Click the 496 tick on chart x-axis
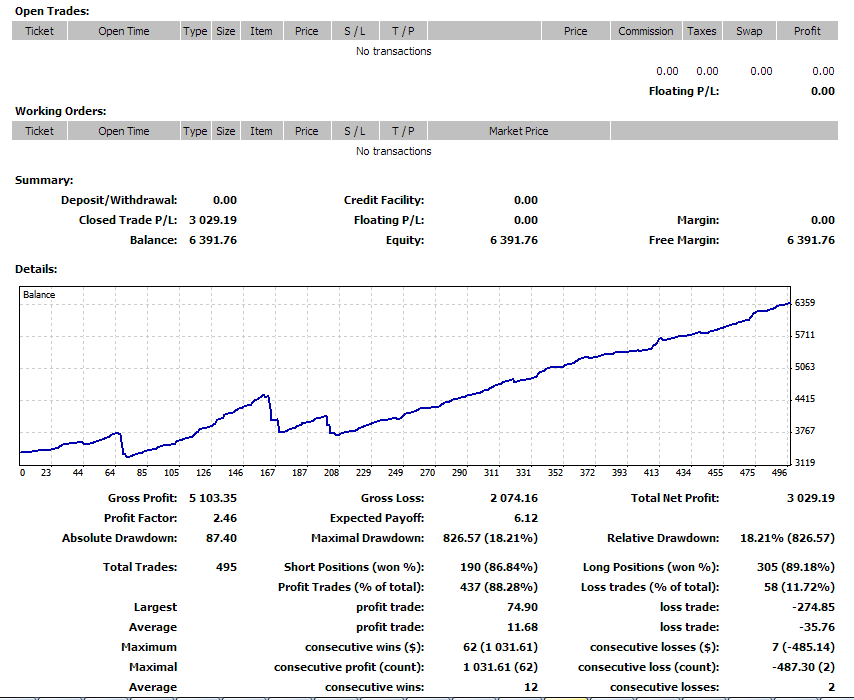This screenshot has height=700, width=854. (x=778, y=473)
